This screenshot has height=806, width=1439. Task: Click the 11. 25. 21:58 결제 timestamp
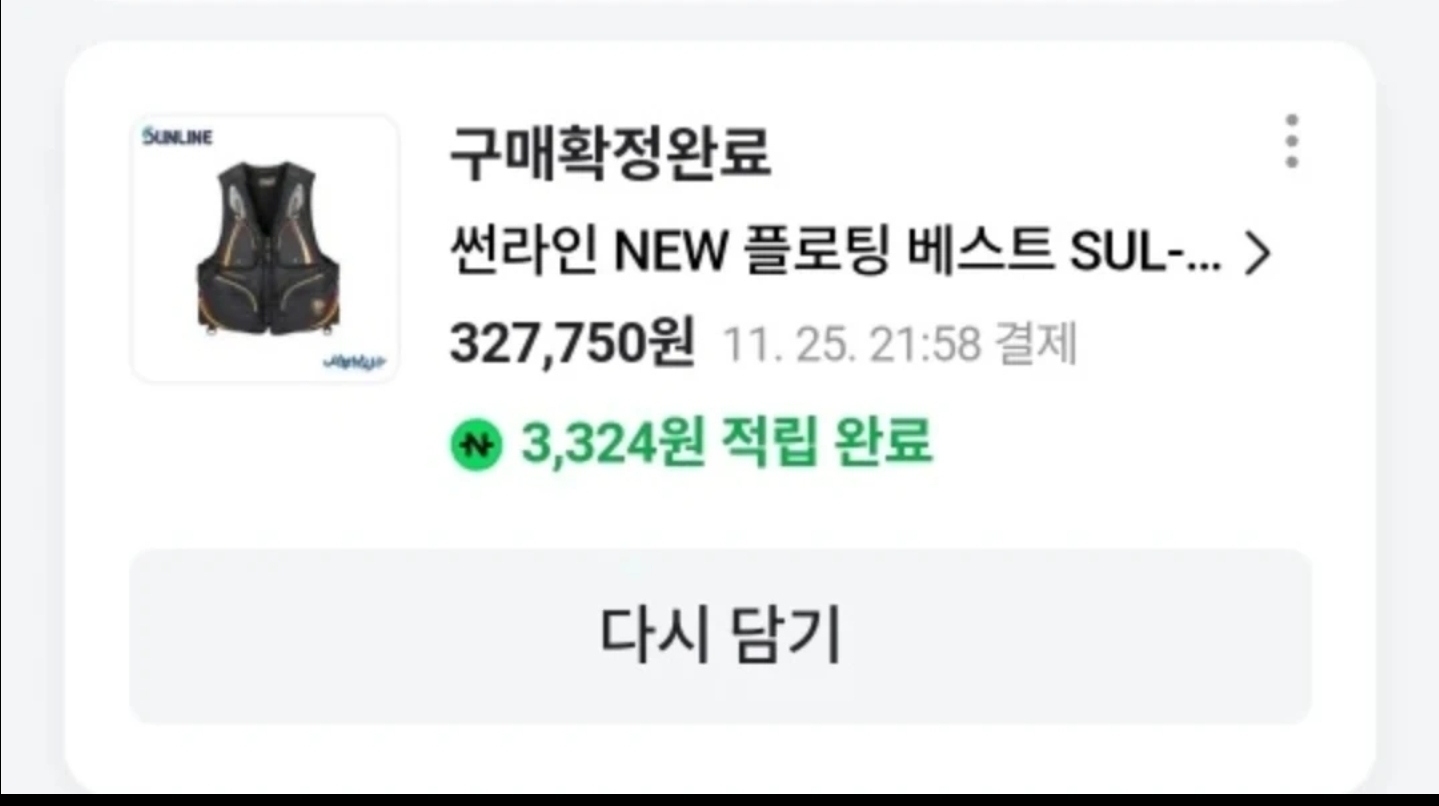point(898,346)
